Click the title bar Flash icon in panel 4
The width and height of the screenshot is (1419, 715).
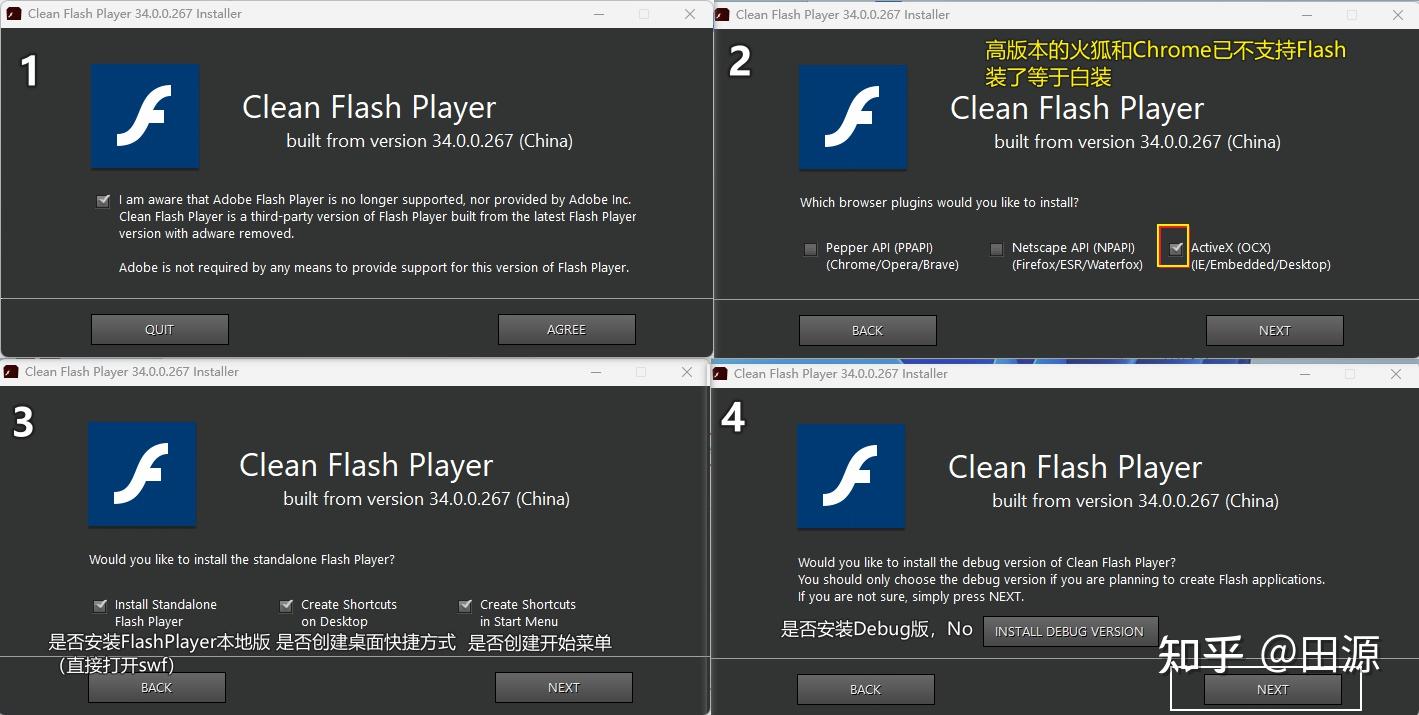coord(720,373)
